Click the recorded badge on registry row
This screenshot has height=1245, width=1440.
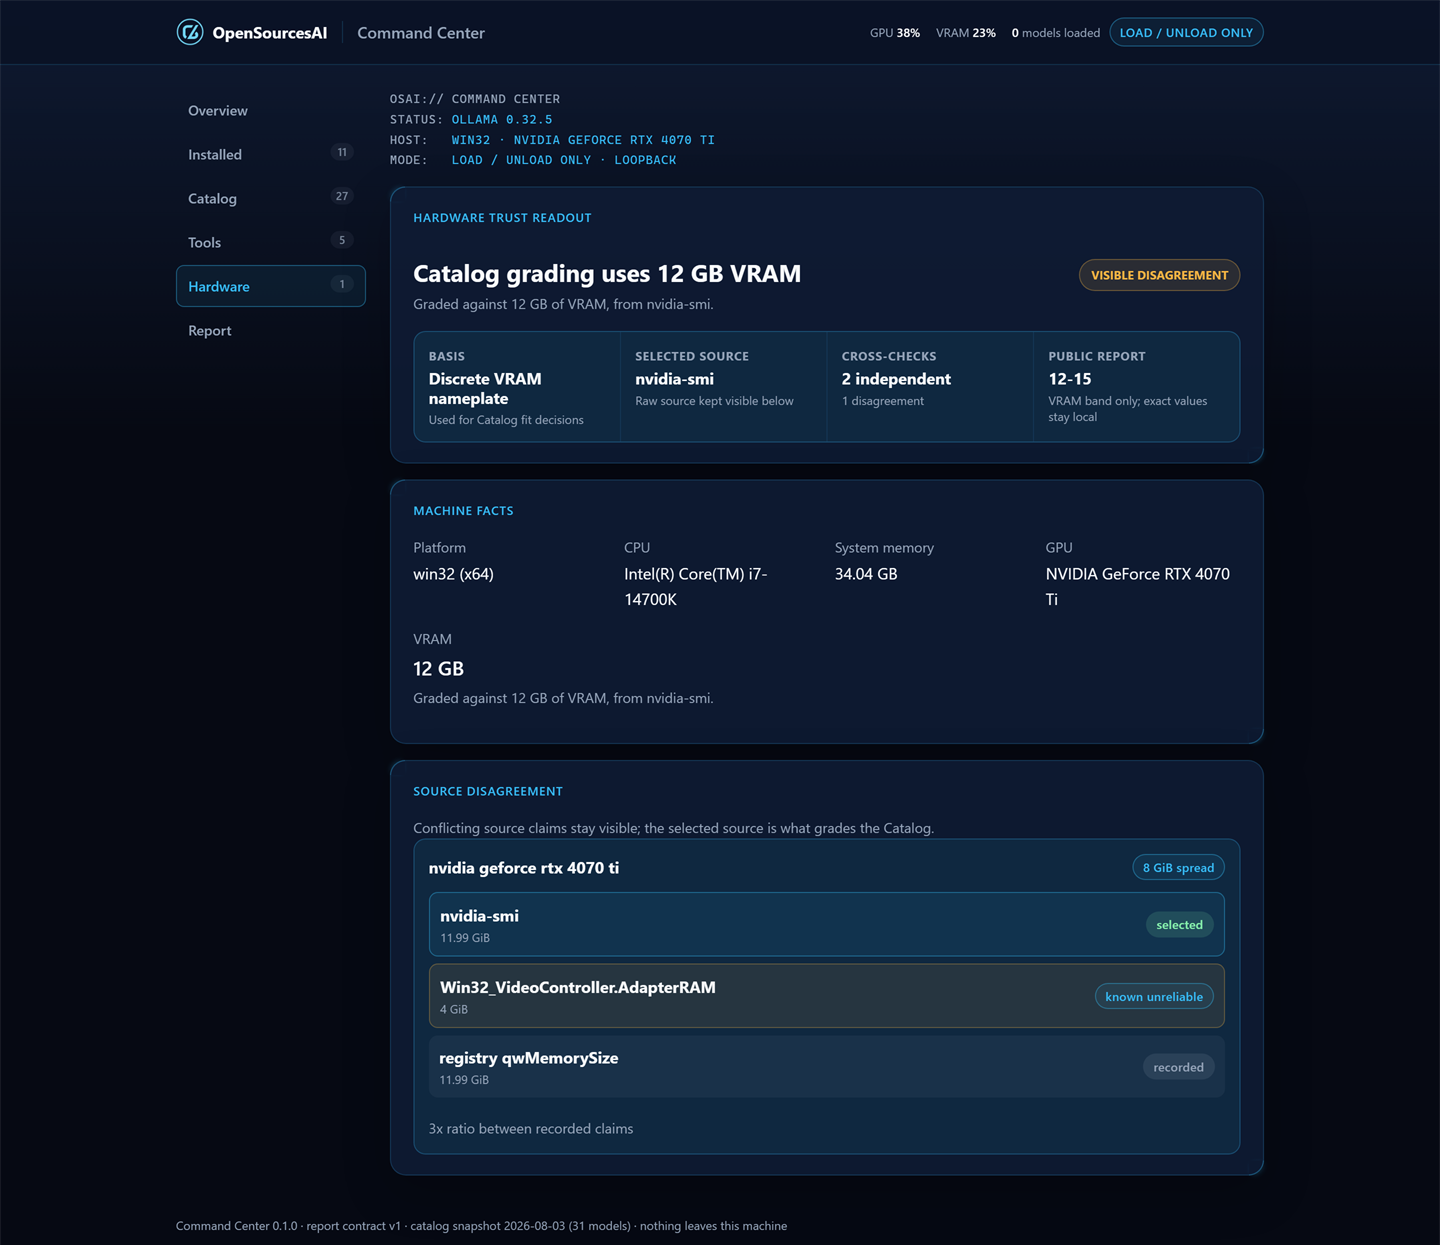[1178, 1067]
